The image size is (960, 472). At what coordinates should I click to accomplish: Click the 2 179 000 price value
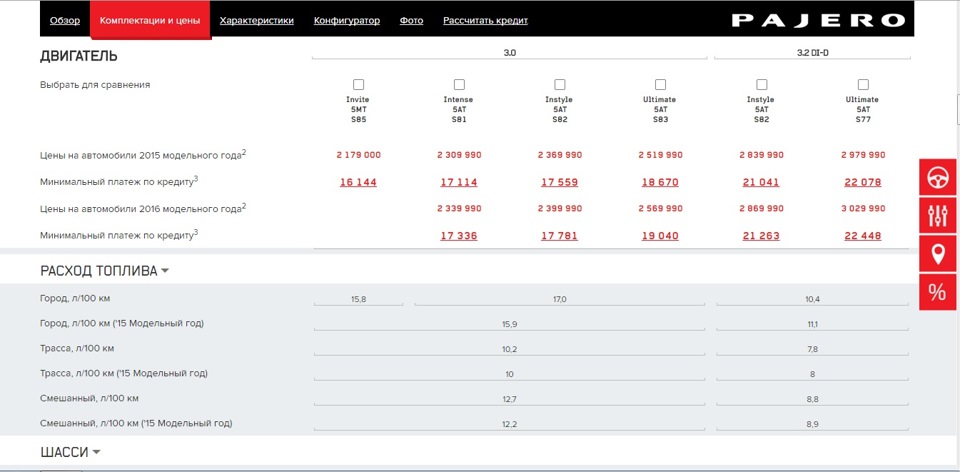(x=358, y=155)
